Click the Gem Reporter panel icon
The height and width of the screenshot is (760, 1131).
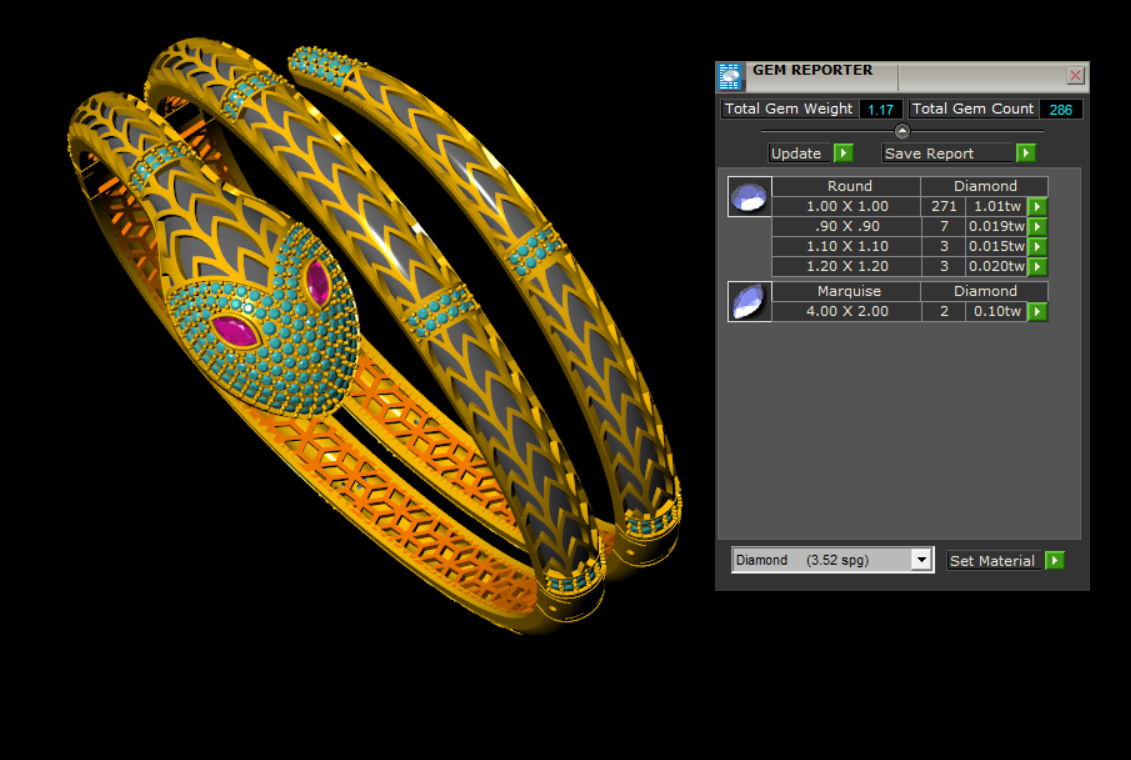pos(731,77)
